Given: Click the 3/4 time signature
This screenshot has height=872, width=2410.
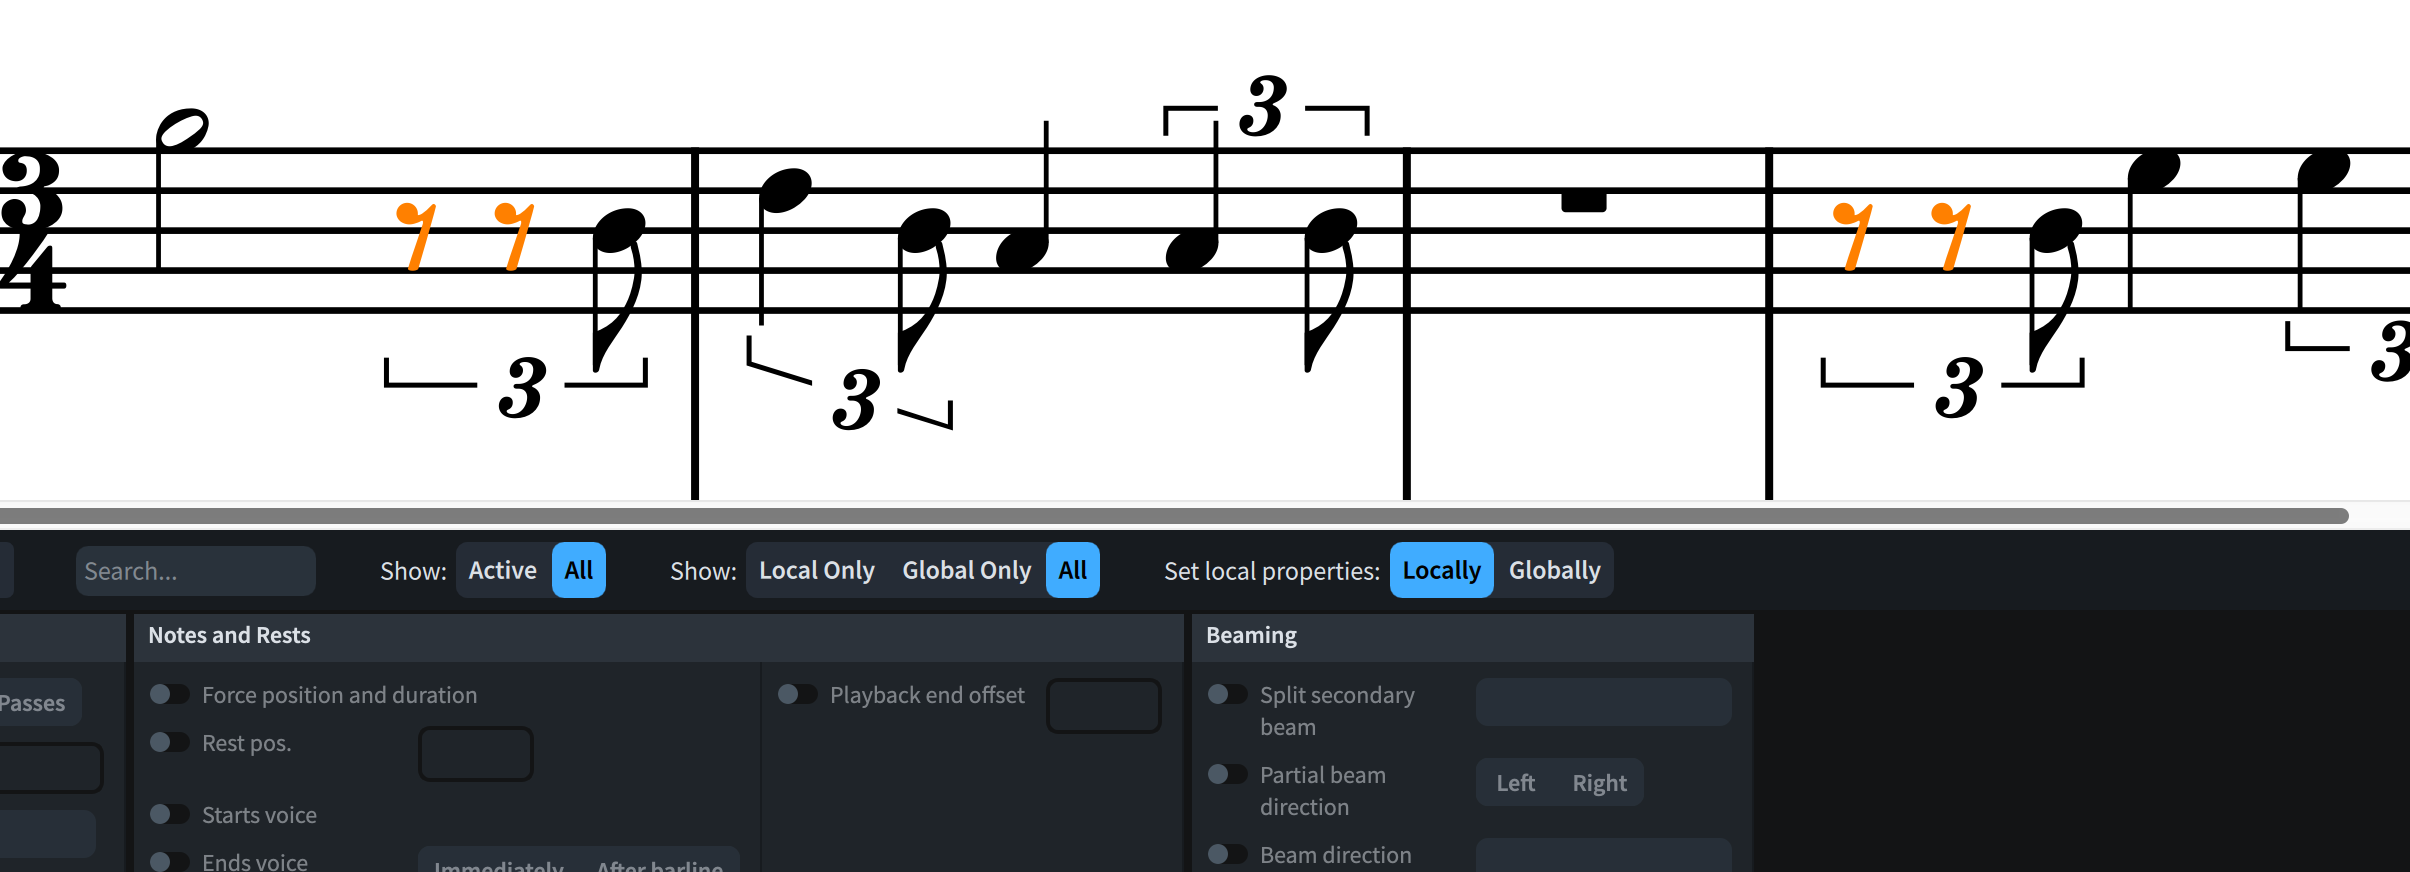Looking at the screenshot, I should pos(32,232).
